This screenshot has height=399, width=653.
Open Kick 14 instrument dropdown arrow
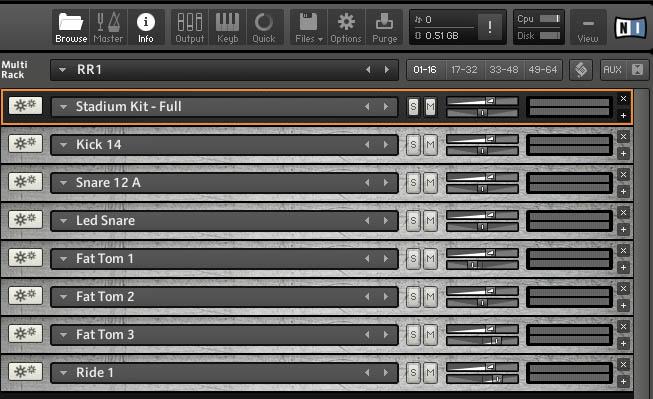click(63, 145)
